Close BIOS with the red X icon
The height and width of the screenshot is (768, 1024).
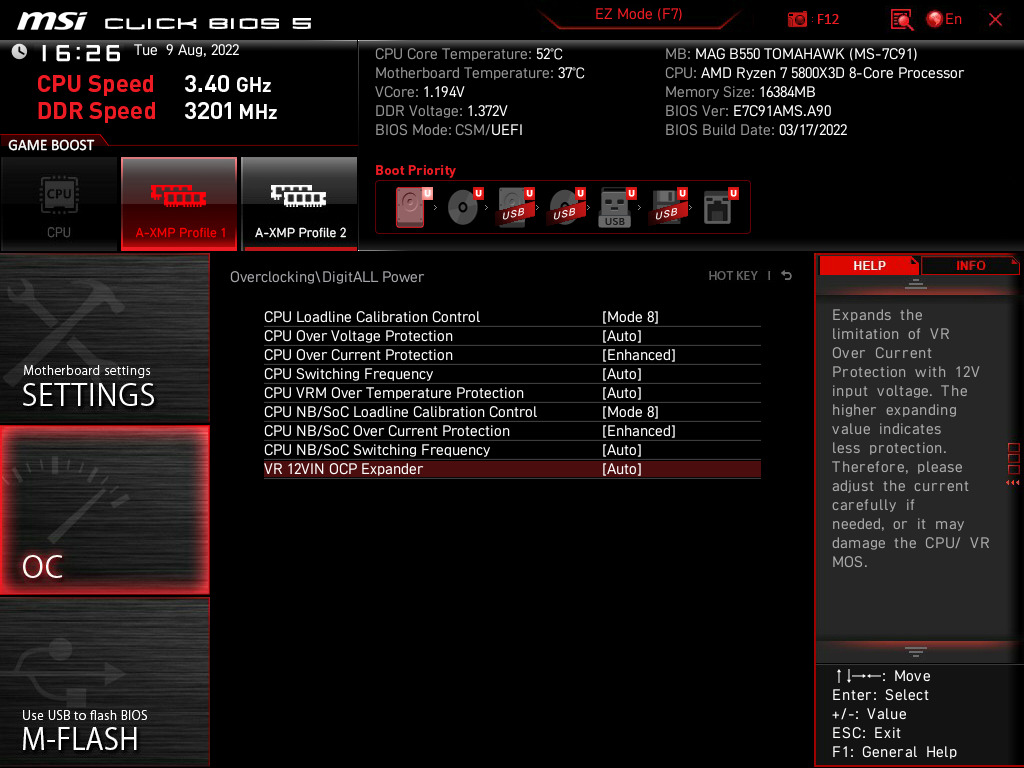click(x=995, y=20)
